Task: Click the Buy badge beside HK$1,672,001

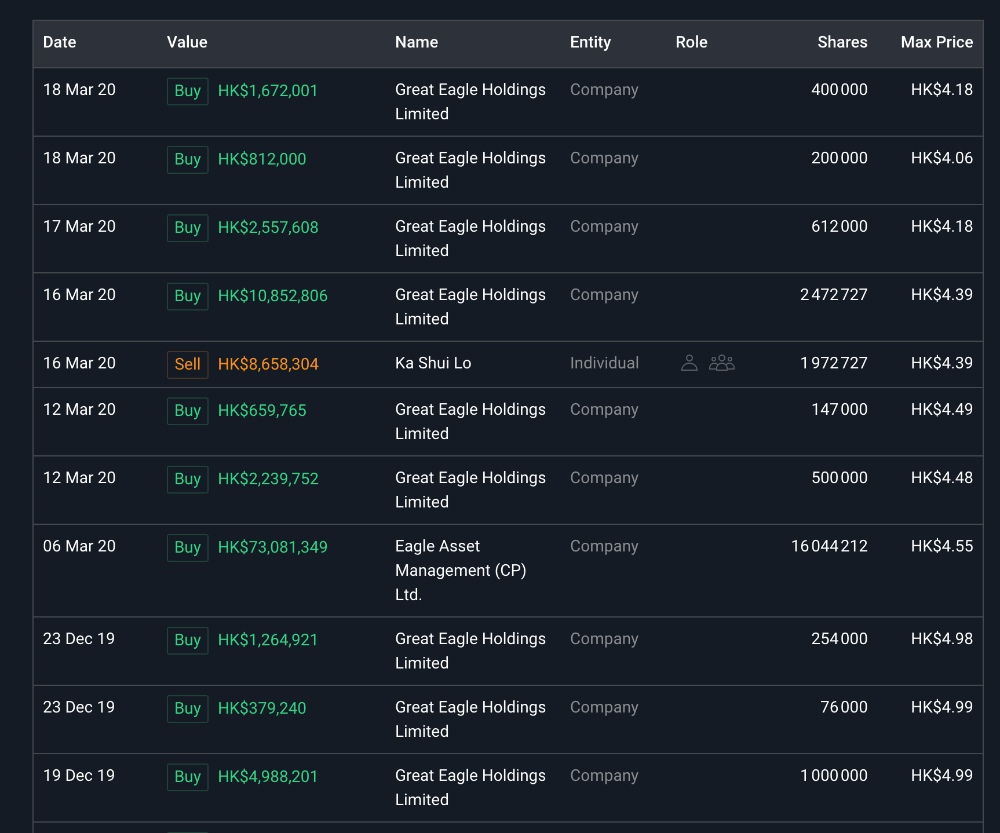Action: coord(187,91)
